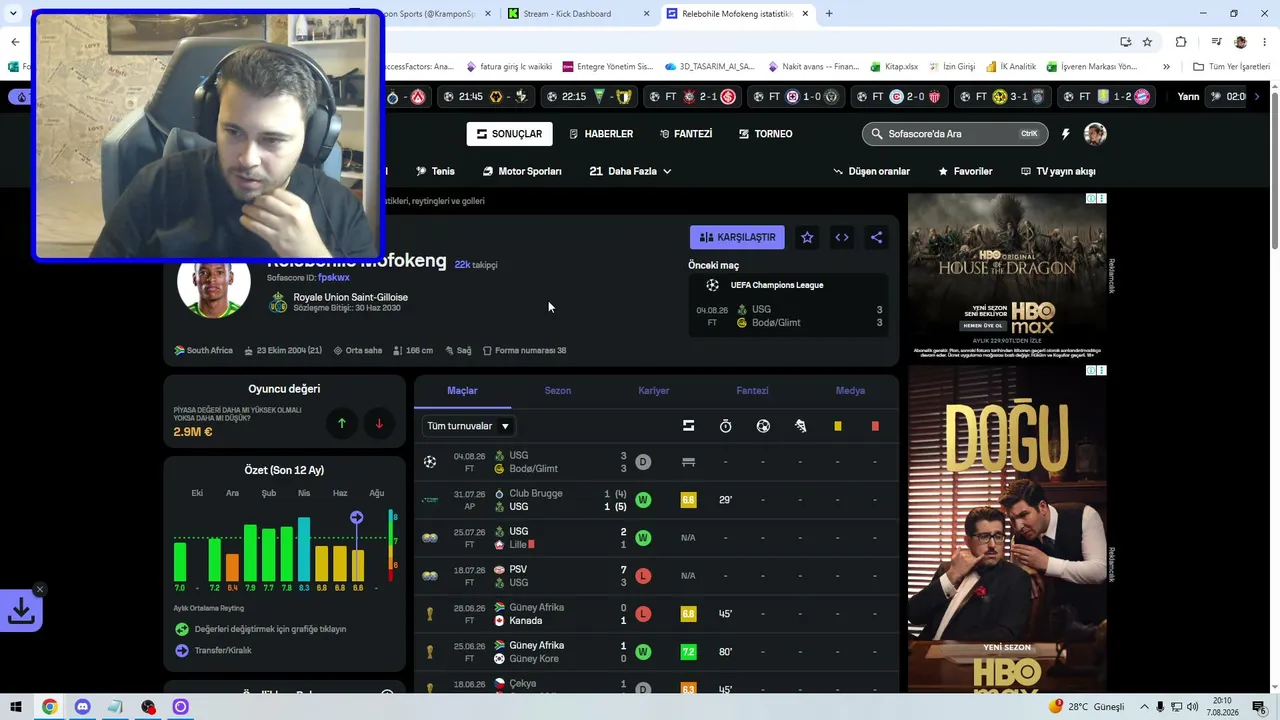Open Chrome from the taskbar
1280x720 pixels.
coord(49,707)
